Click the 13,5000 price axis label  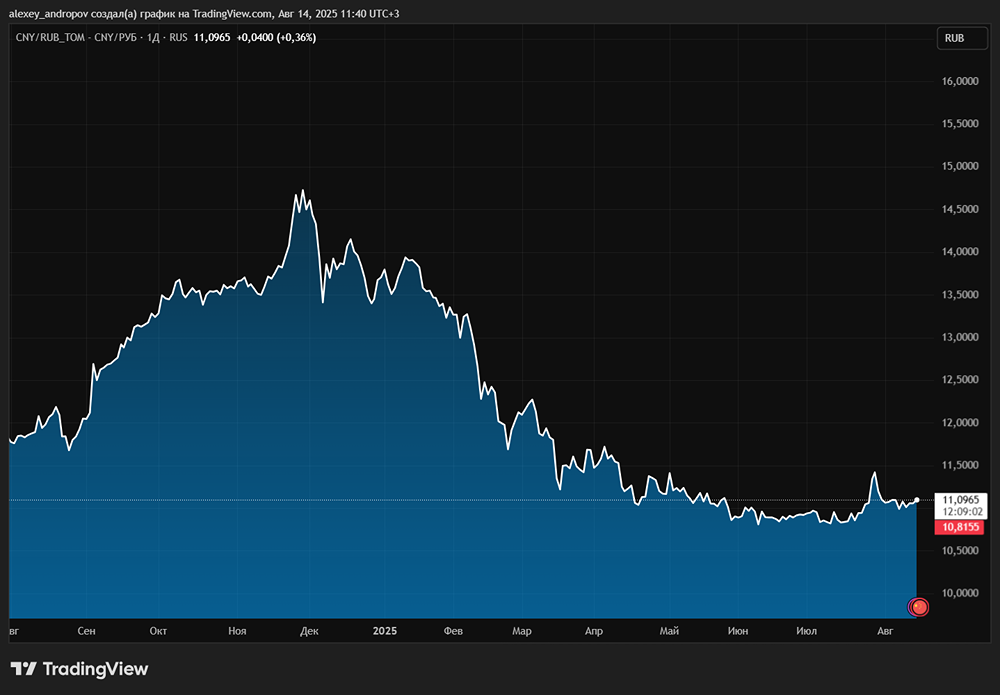coord(960,295)
